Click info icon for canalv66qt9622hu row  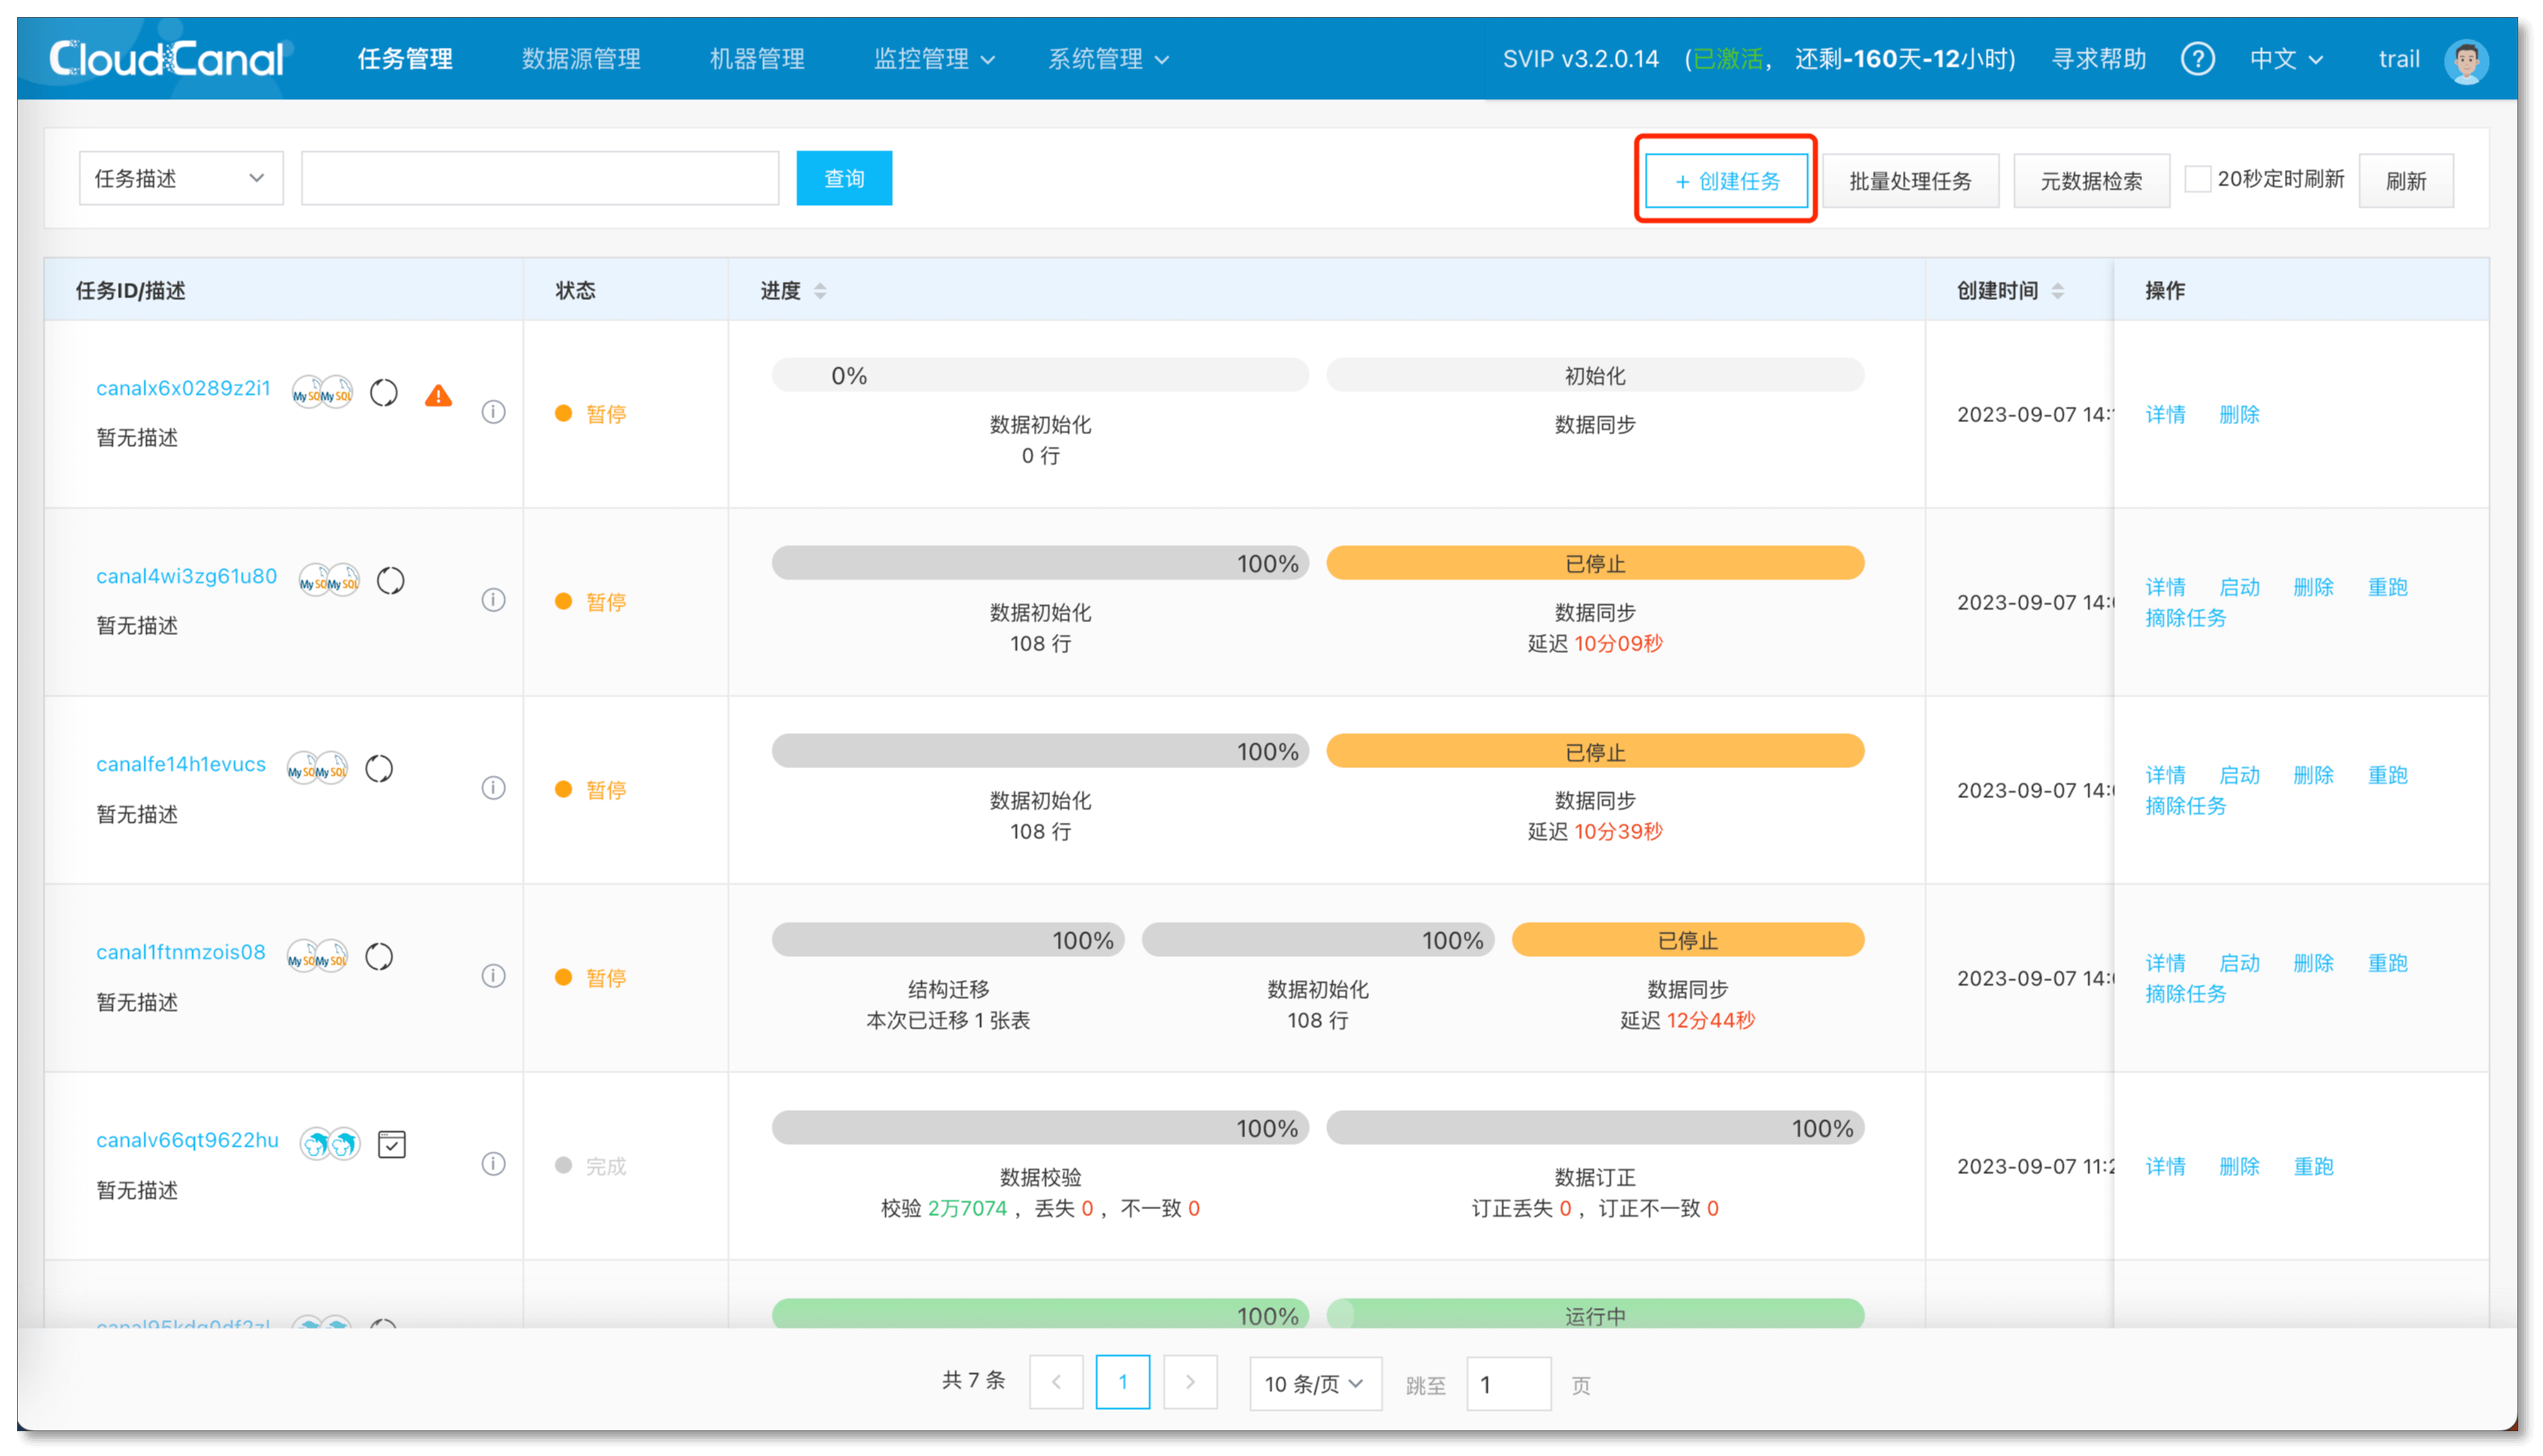(x=493, y=1164)
